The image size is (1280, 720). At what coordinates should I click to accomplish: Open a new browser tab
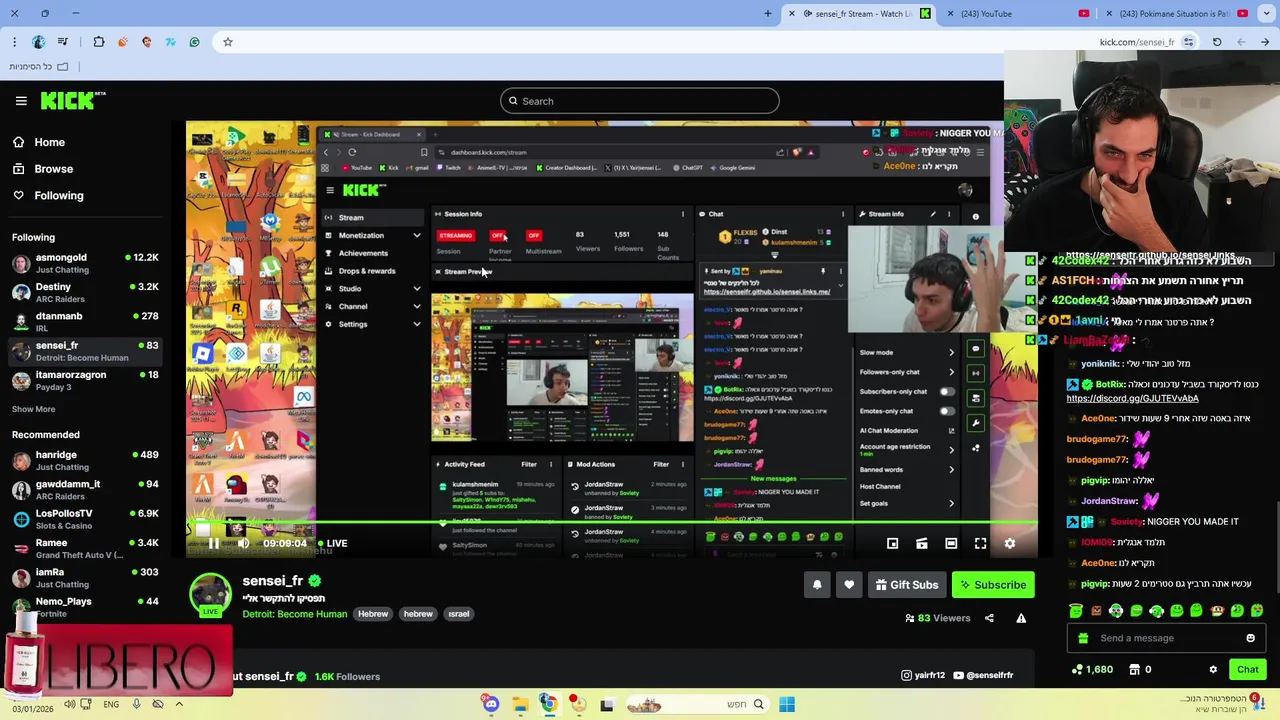pyautogui.click(x=768, y=14)
